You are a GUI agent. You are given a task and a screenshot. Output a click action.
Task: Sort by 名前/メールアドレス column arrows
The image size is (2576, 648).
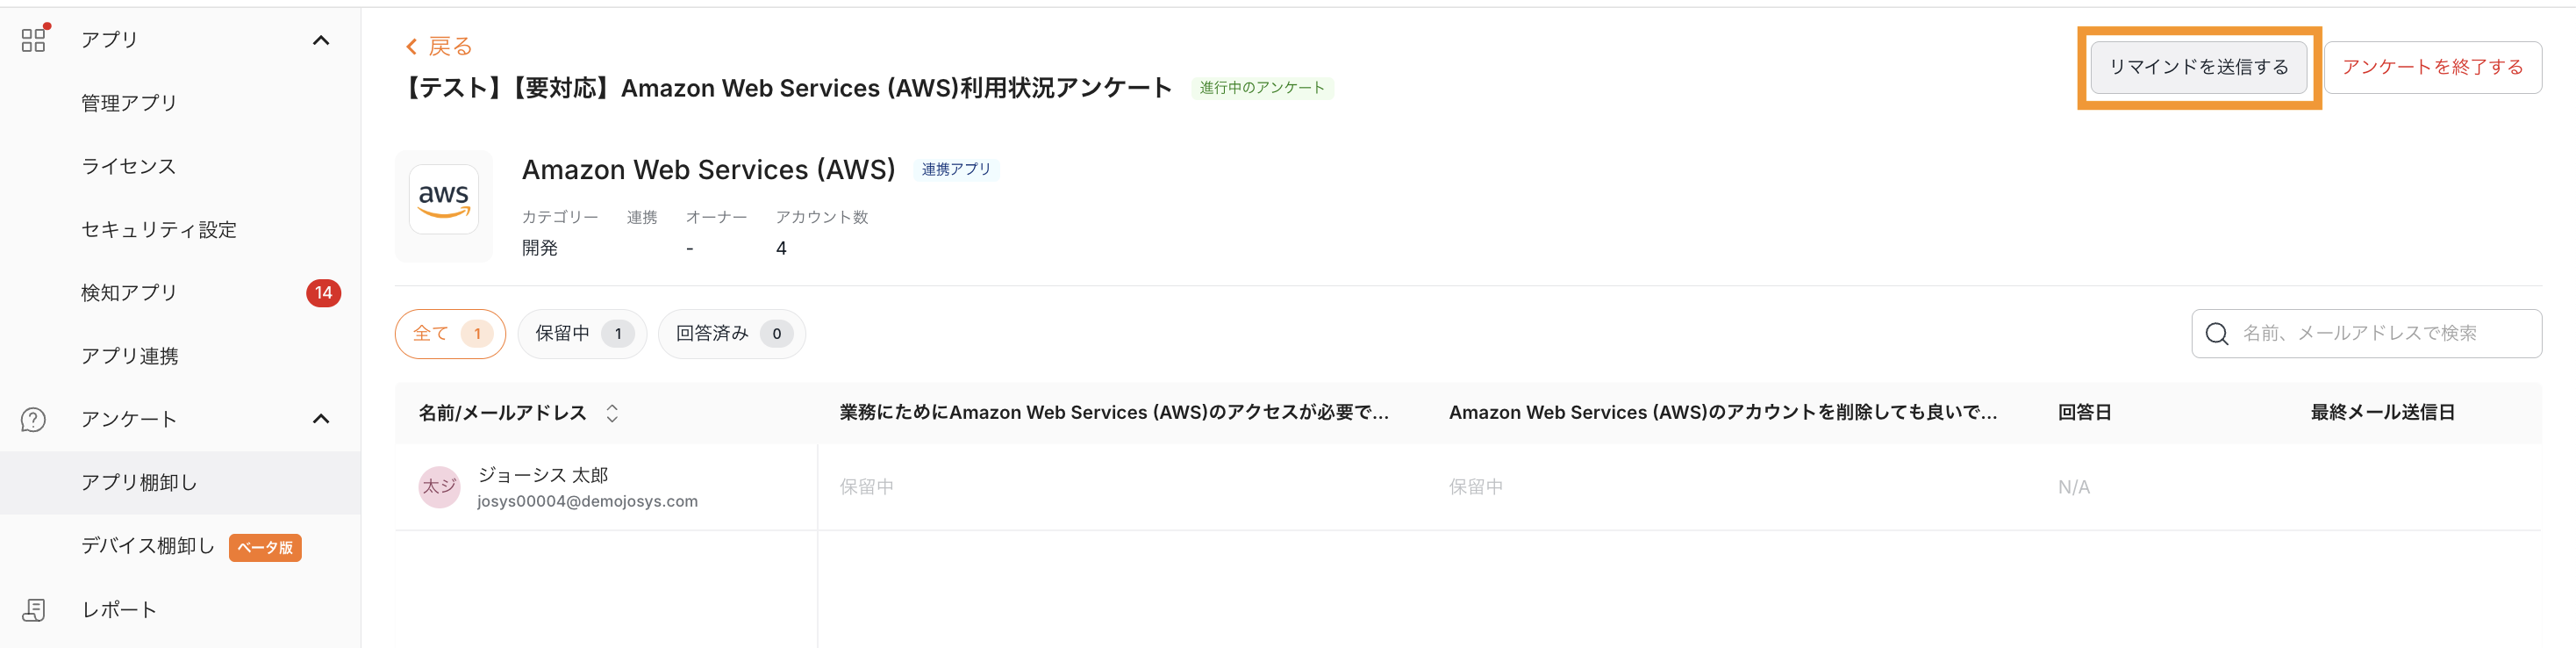tap(612, 413)
